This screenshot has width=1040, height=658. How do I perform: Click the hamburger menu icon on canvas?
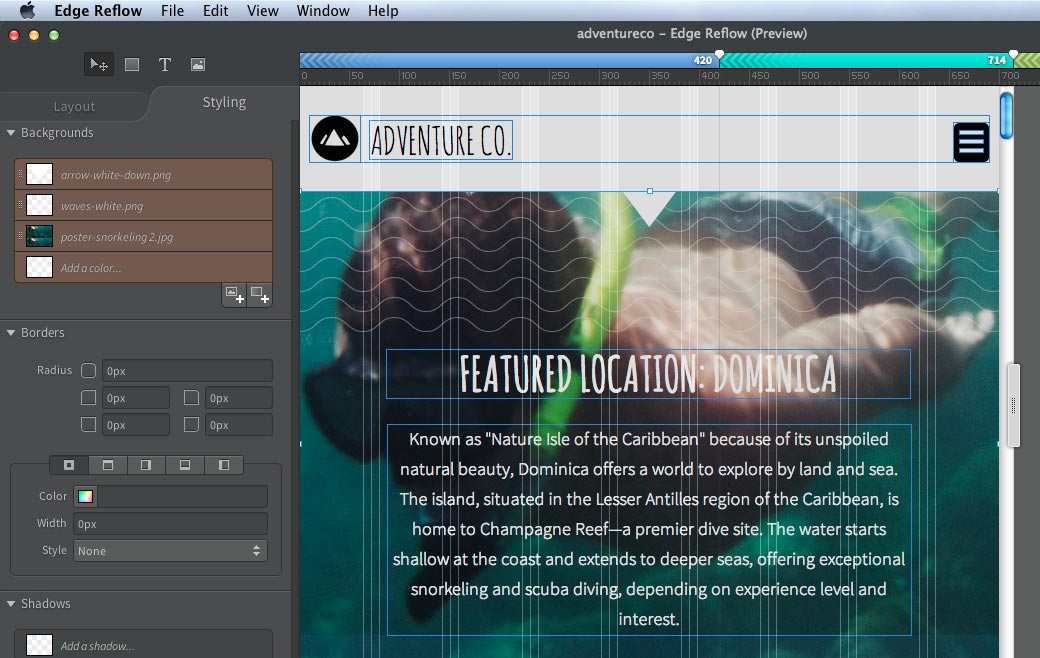pos(972,142)
